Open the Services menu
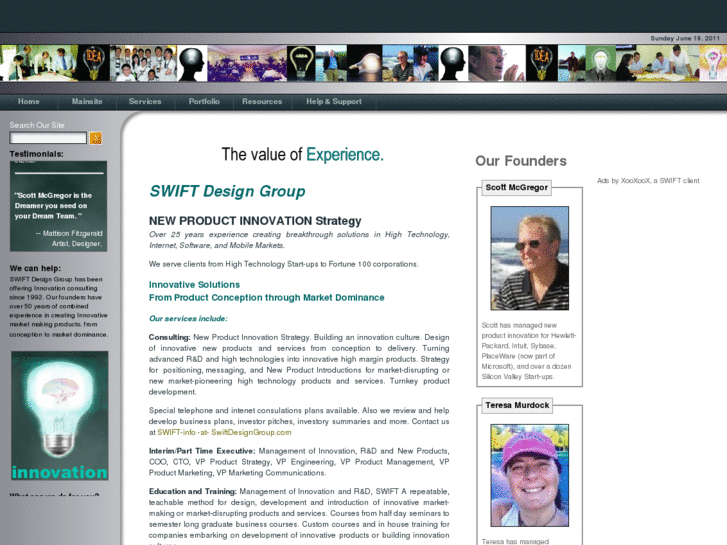The height and width of the screenshot is (545, 727). coord(145,102)
